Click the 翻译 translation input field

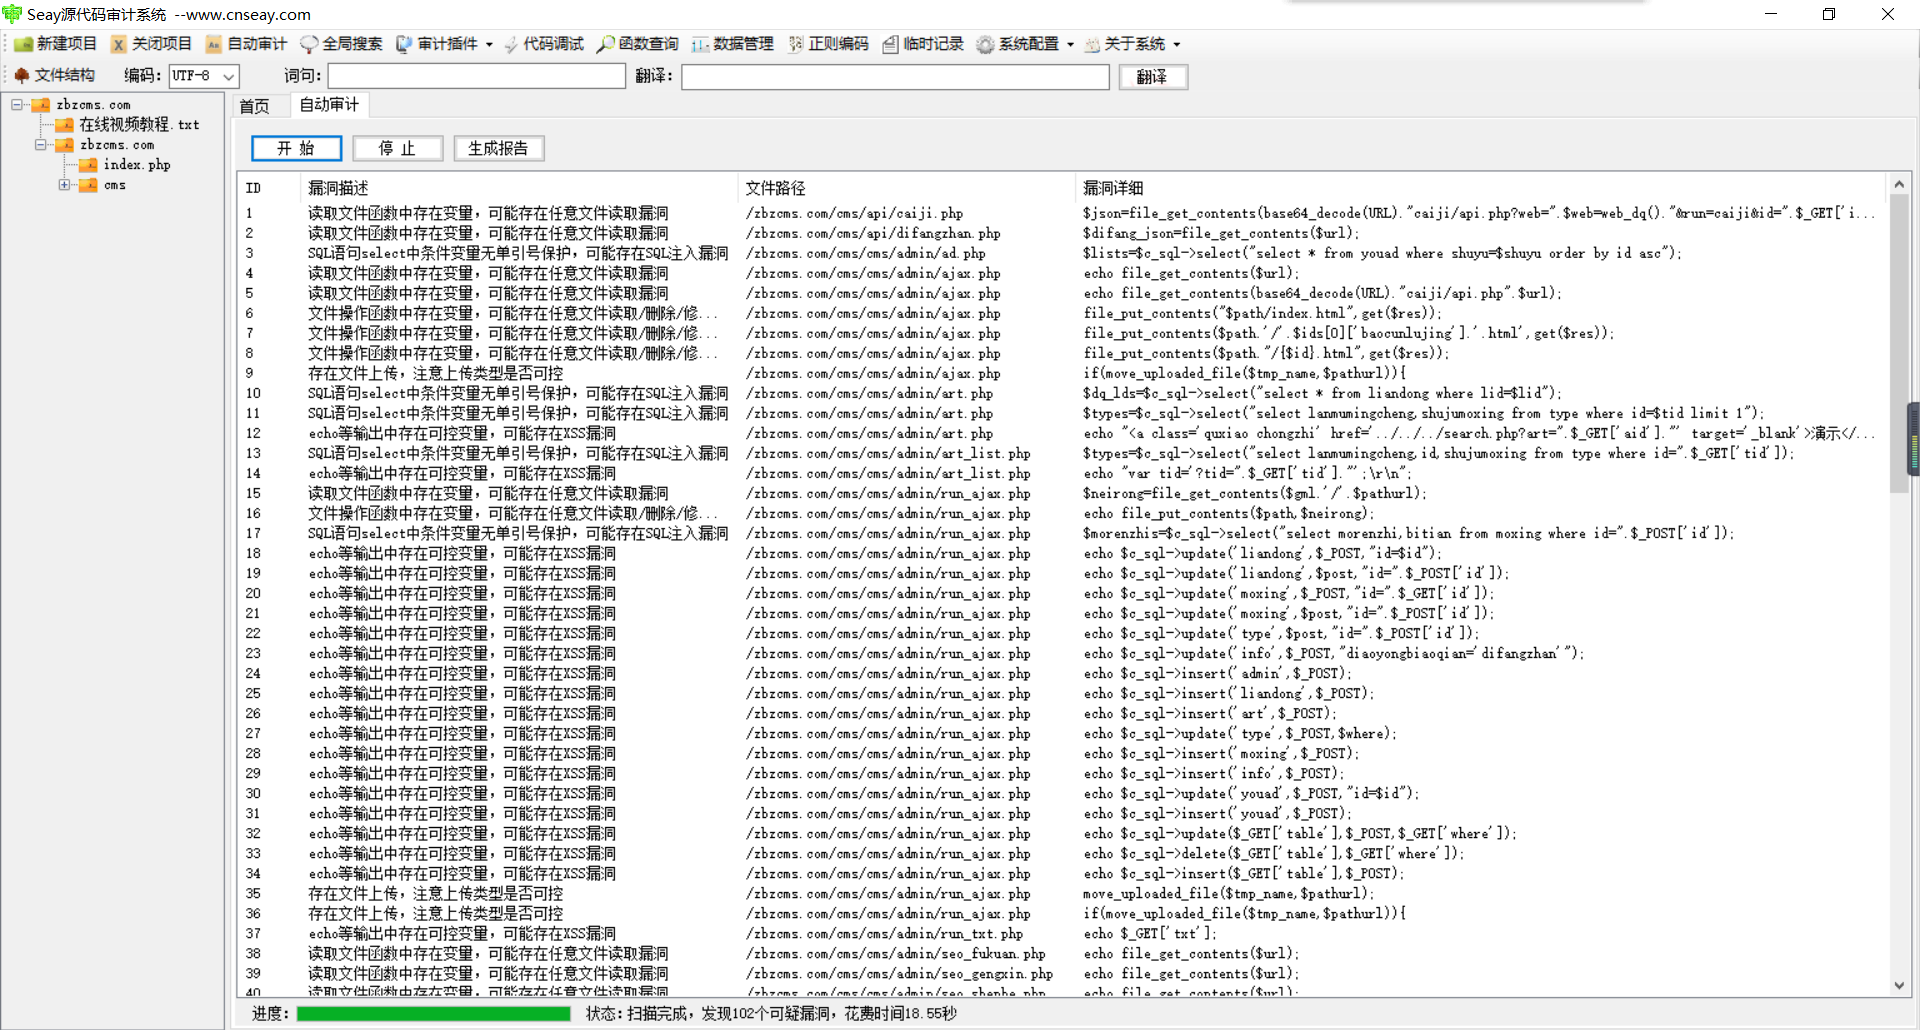click(895, 77)
